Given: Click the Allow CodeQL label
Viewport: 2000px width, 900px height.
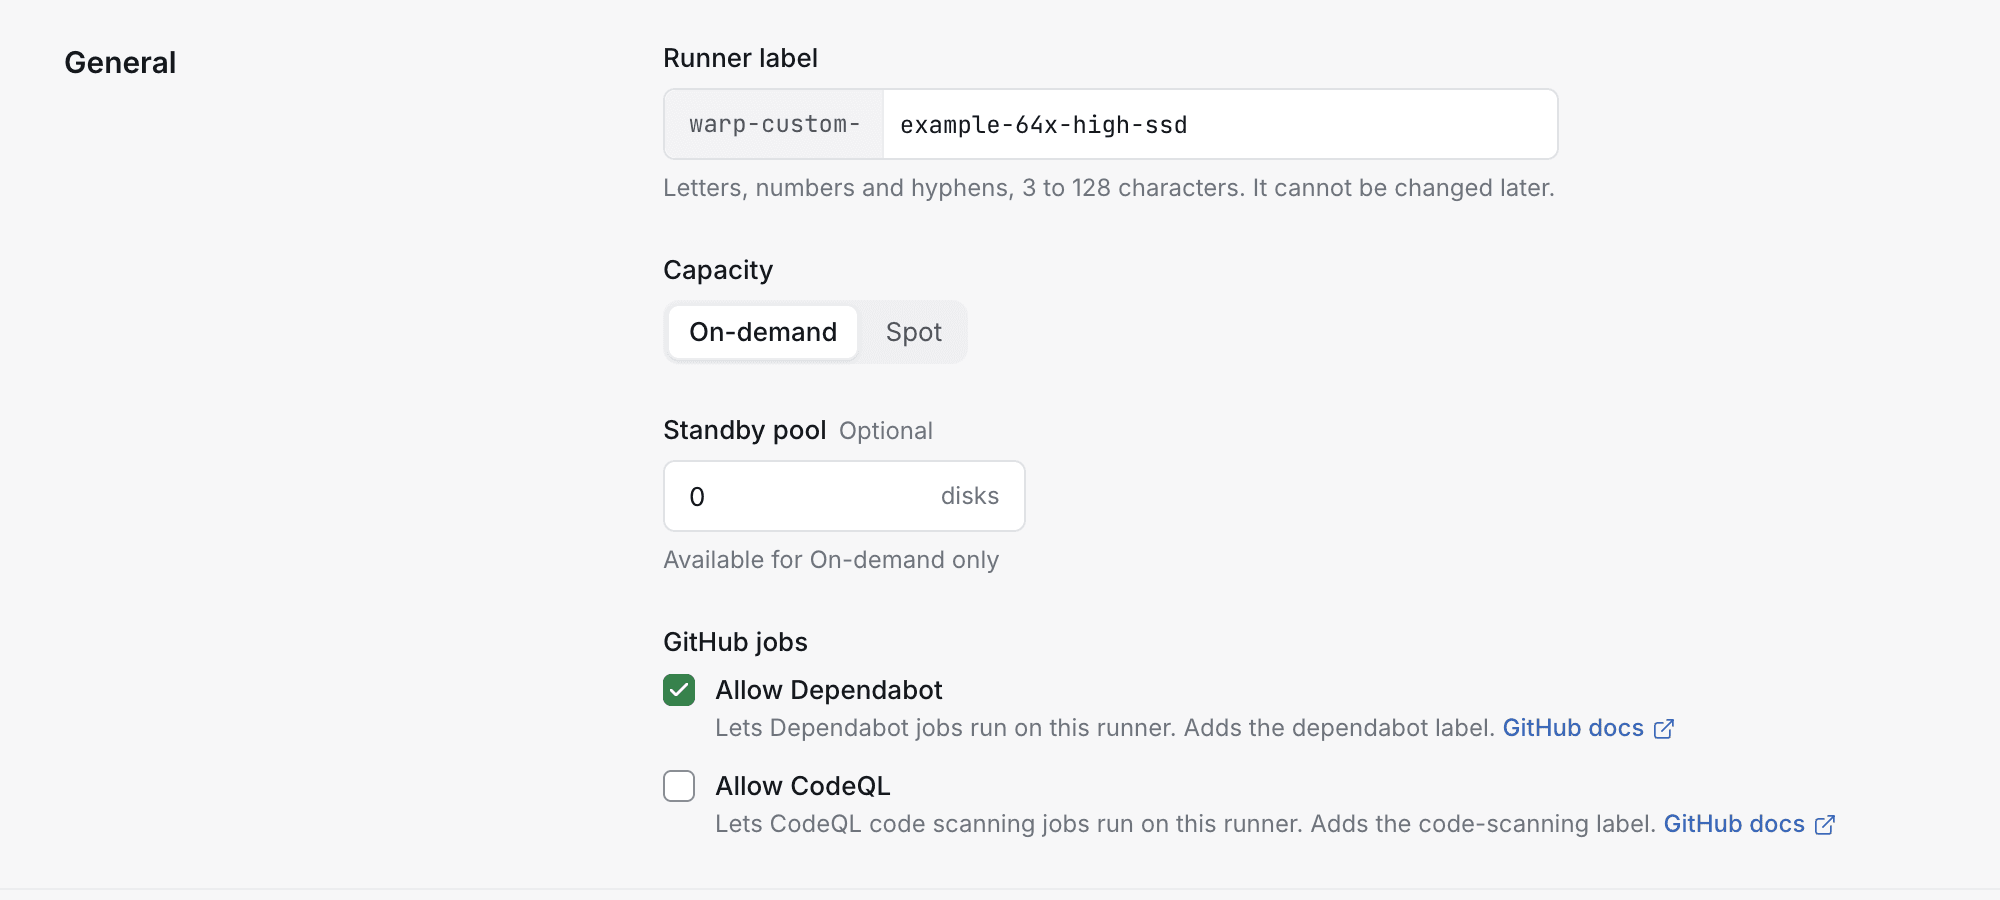Looking at the screenshot, I should pyautogui.click(x=803, y=786).
